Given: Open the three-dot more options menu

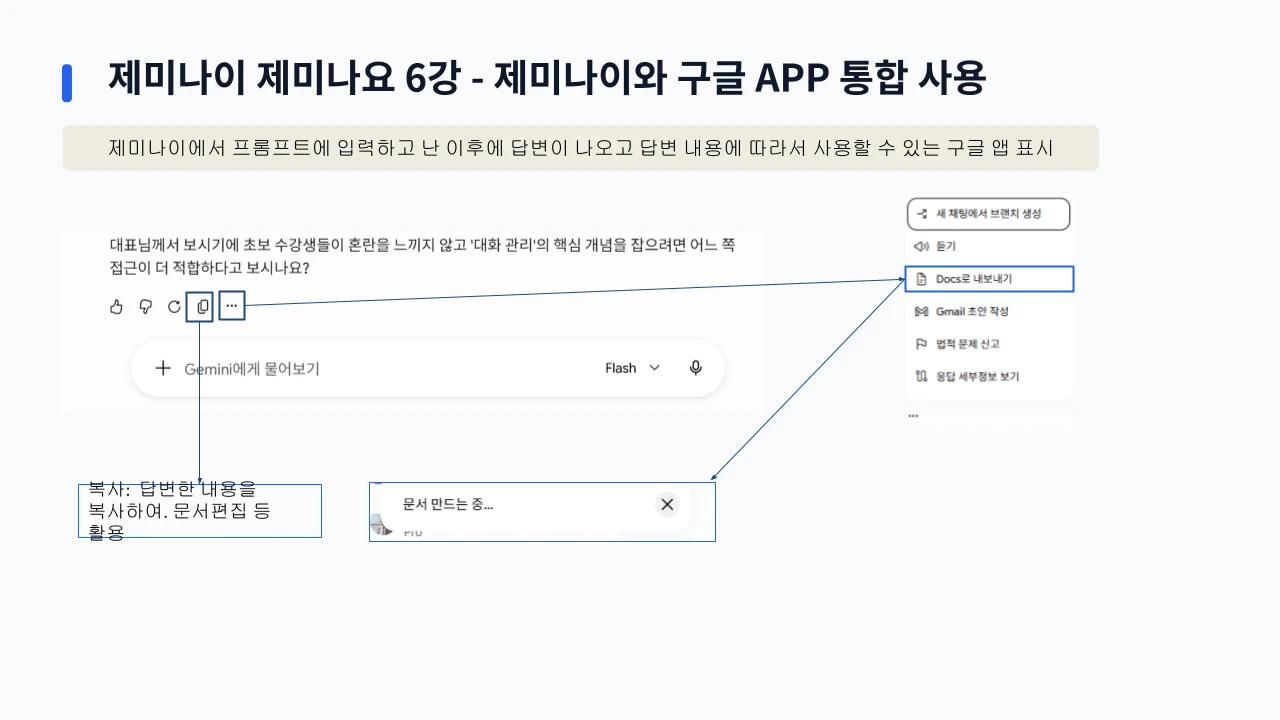Looking at the screenshot, I should click(231, 306).
